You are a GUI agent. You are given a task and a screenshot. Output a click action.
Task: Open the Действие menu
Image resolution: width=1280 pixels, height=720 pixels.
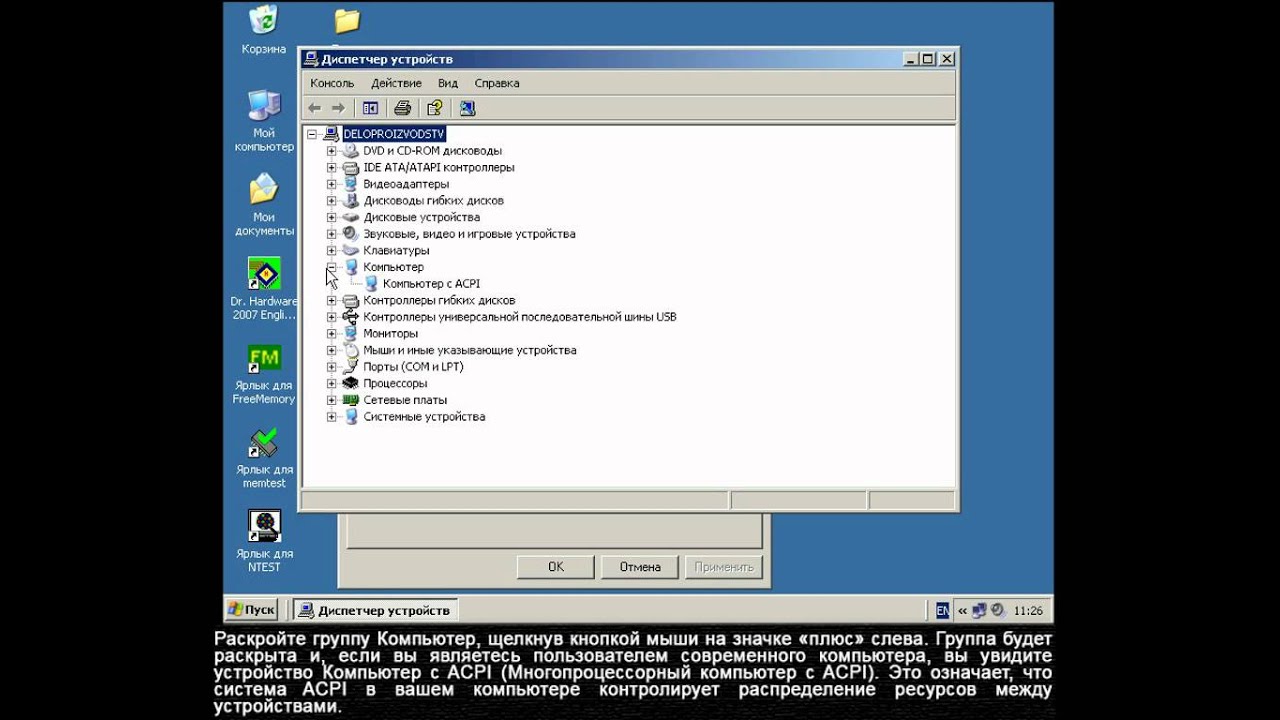coord(395,83)
